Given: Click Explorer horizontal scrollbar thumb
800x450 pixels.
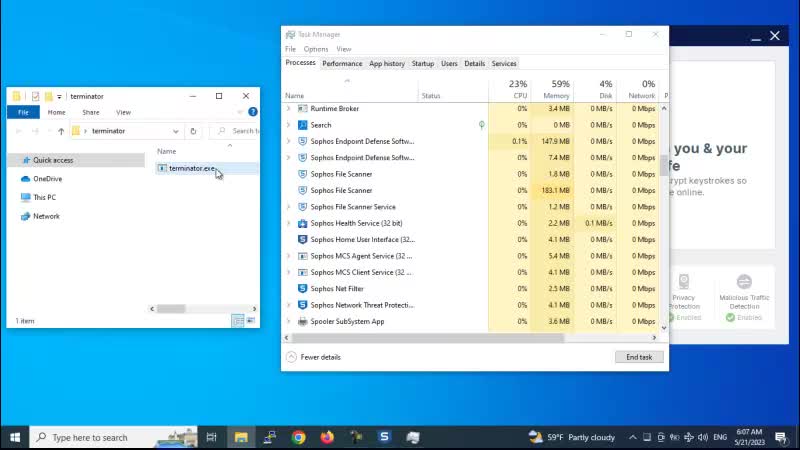Looking at the screenshot, I should point(171,309).
